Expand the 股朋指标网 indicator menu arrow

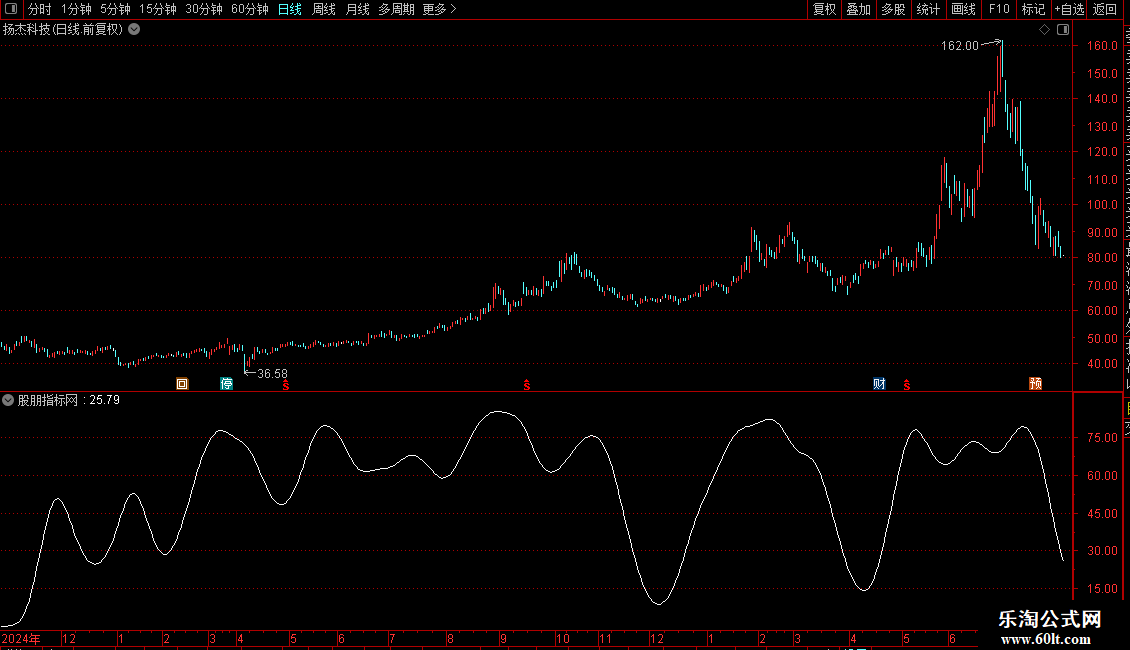tap(8, 400)
